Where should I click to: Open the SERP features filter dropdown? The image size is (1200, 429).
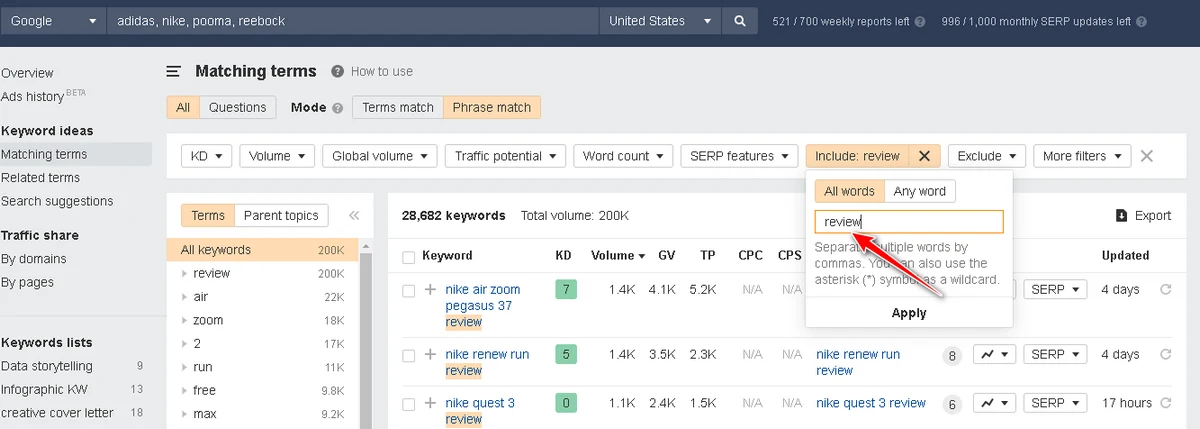[739, 156]
